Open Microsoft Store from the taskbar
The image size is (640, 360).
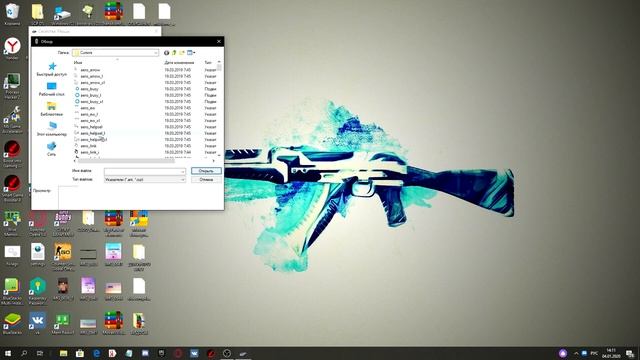pos(80,353)
